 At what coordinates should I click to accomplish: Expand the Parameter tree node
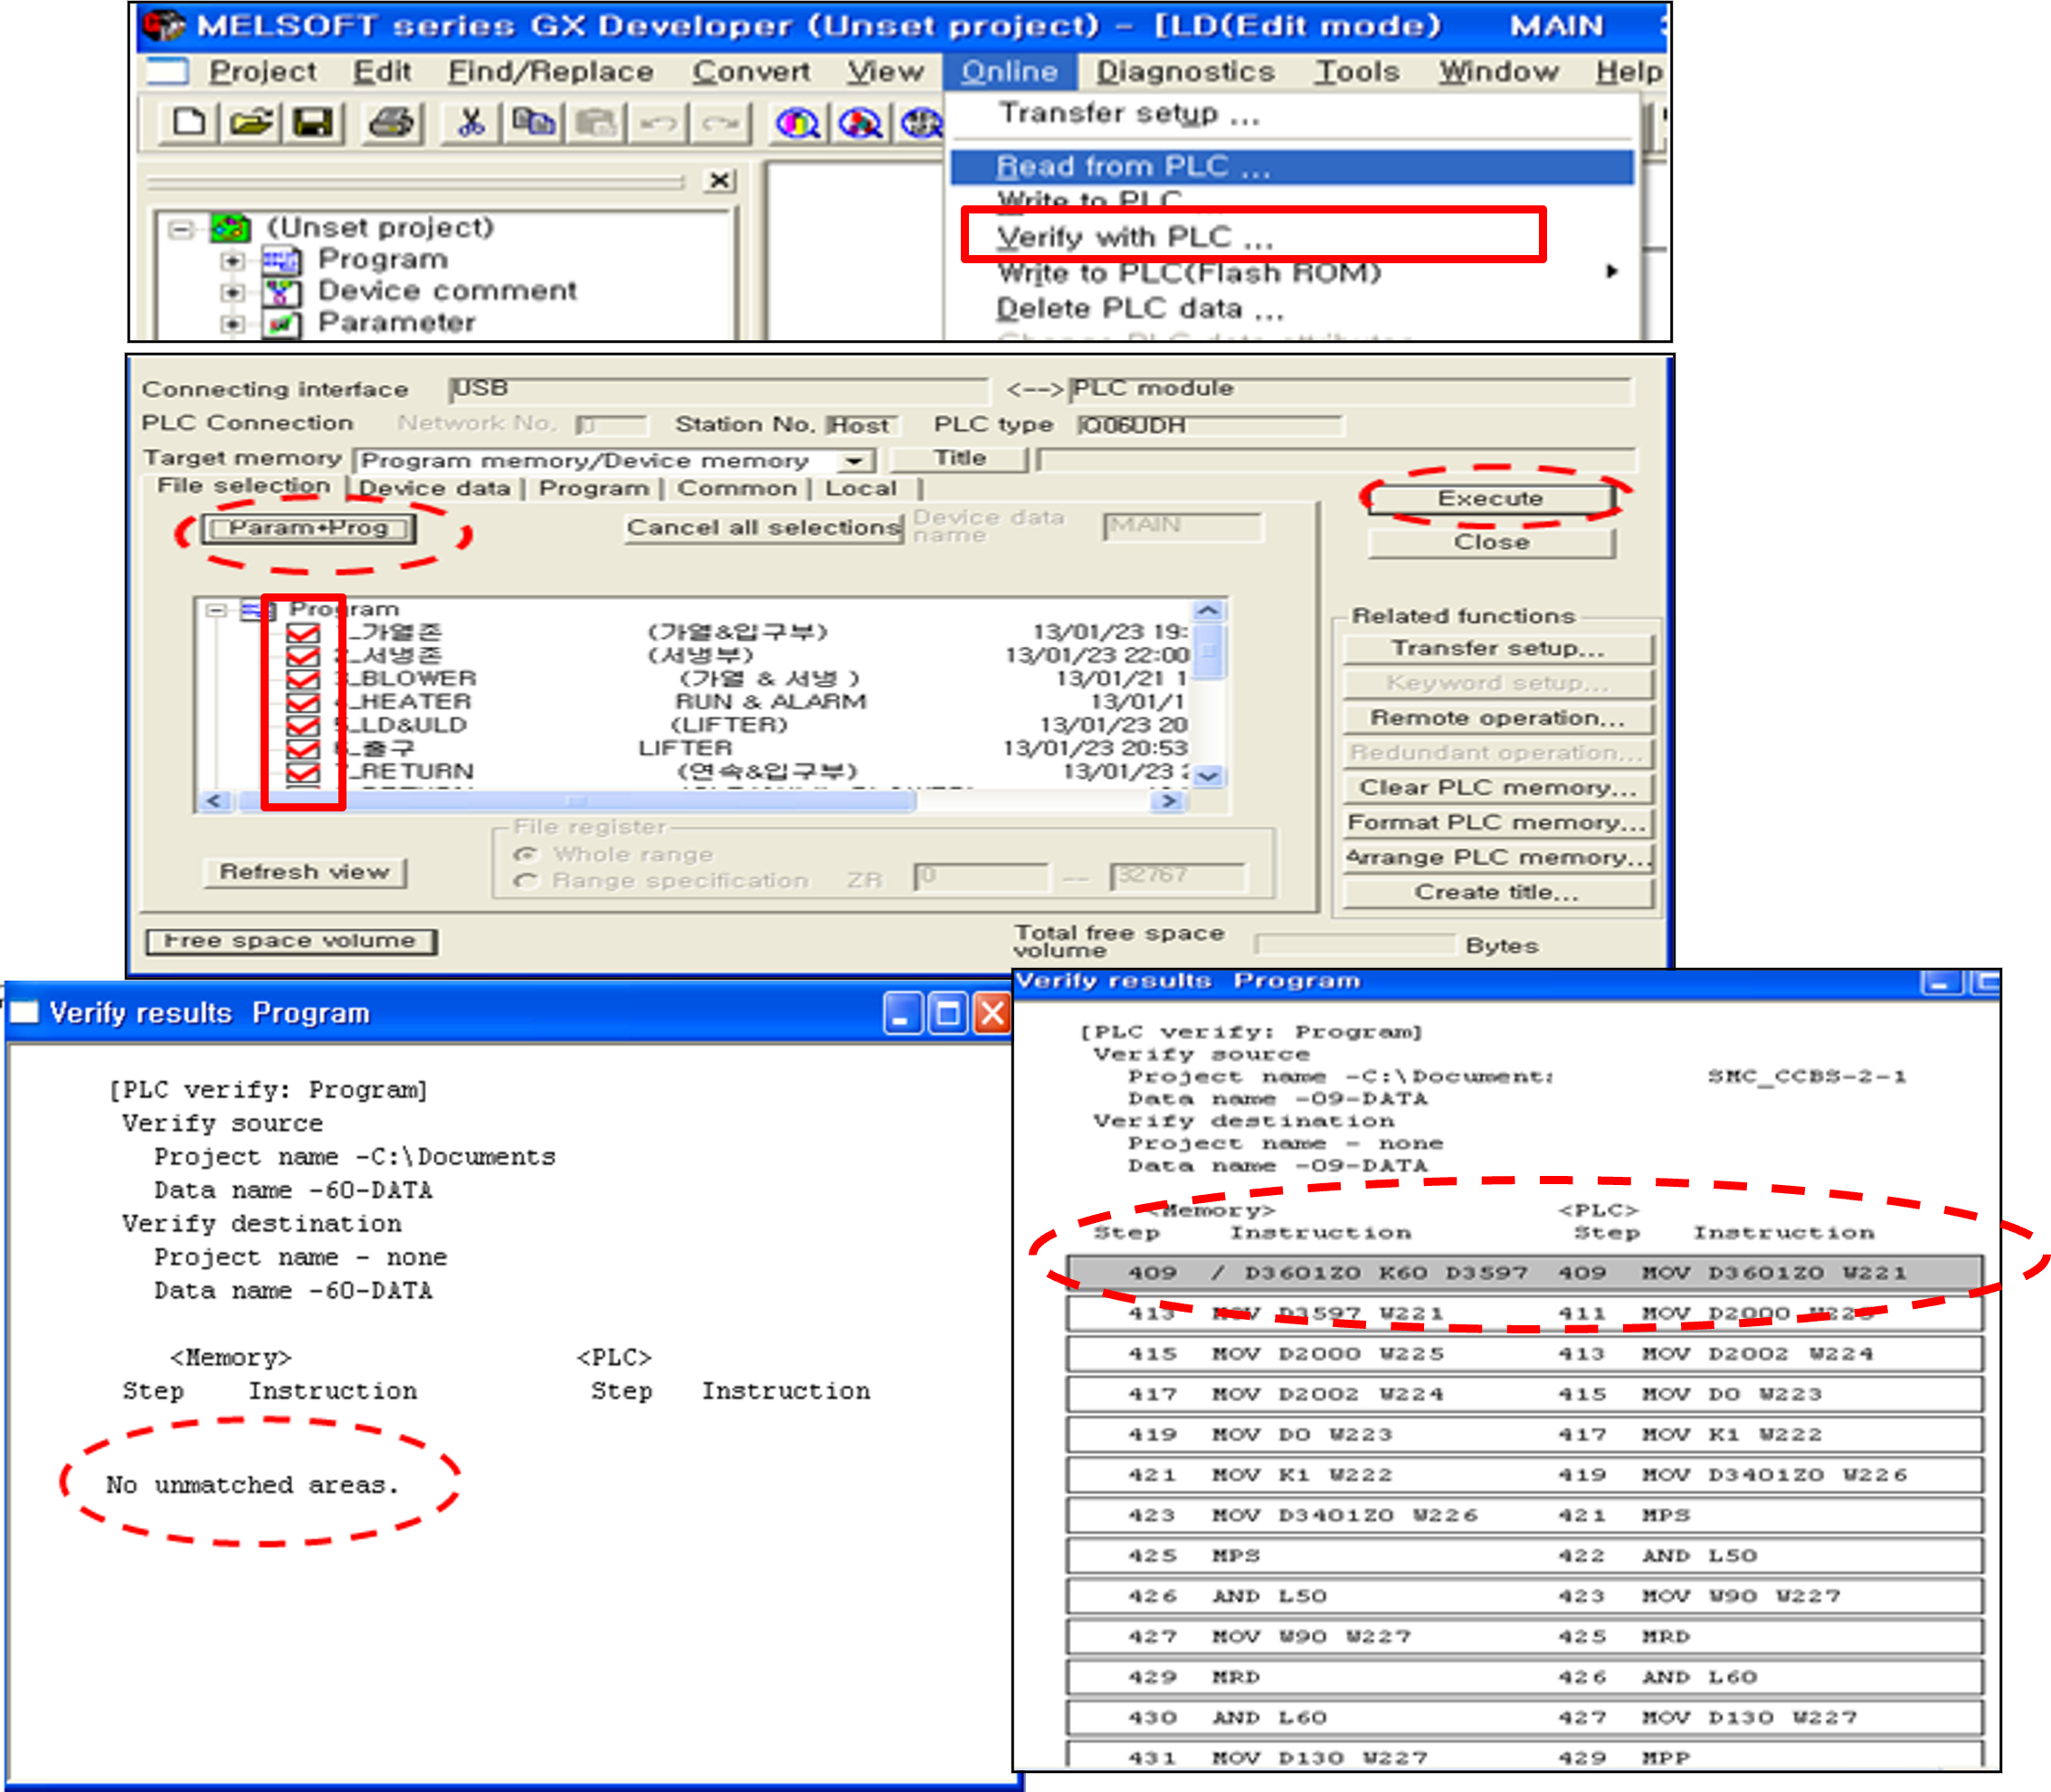coord(232,323)
